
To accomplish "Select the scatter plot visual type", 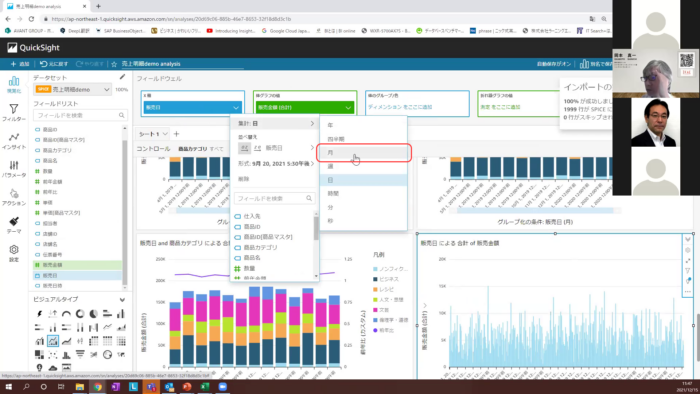I will click(x=53, y=355).
